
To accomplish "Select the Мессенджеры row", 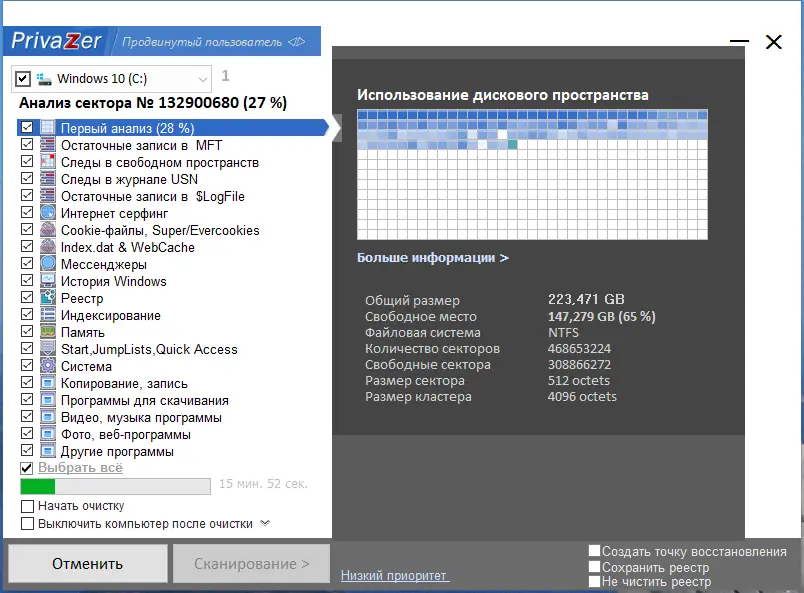I will coord(104,264).
